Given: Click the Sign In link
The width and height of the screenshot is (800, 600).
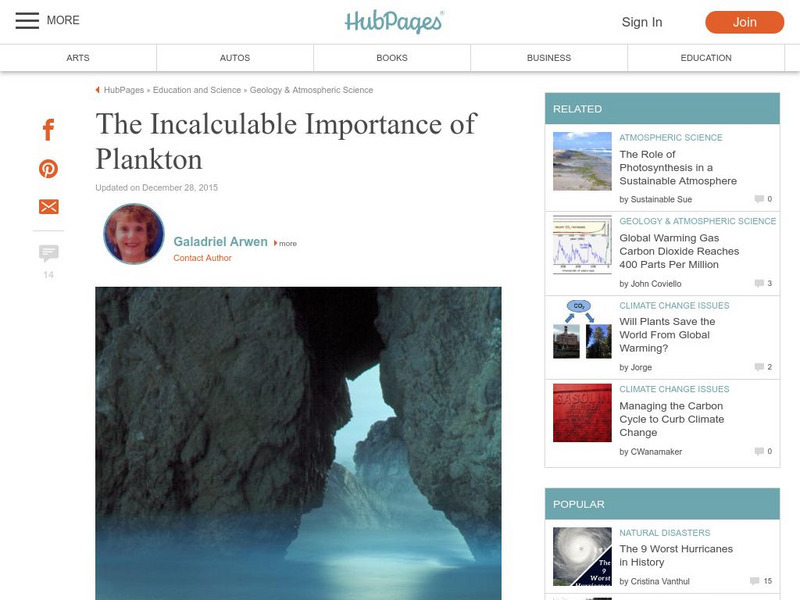Looking at the screenshot, I should pos(642,22).
